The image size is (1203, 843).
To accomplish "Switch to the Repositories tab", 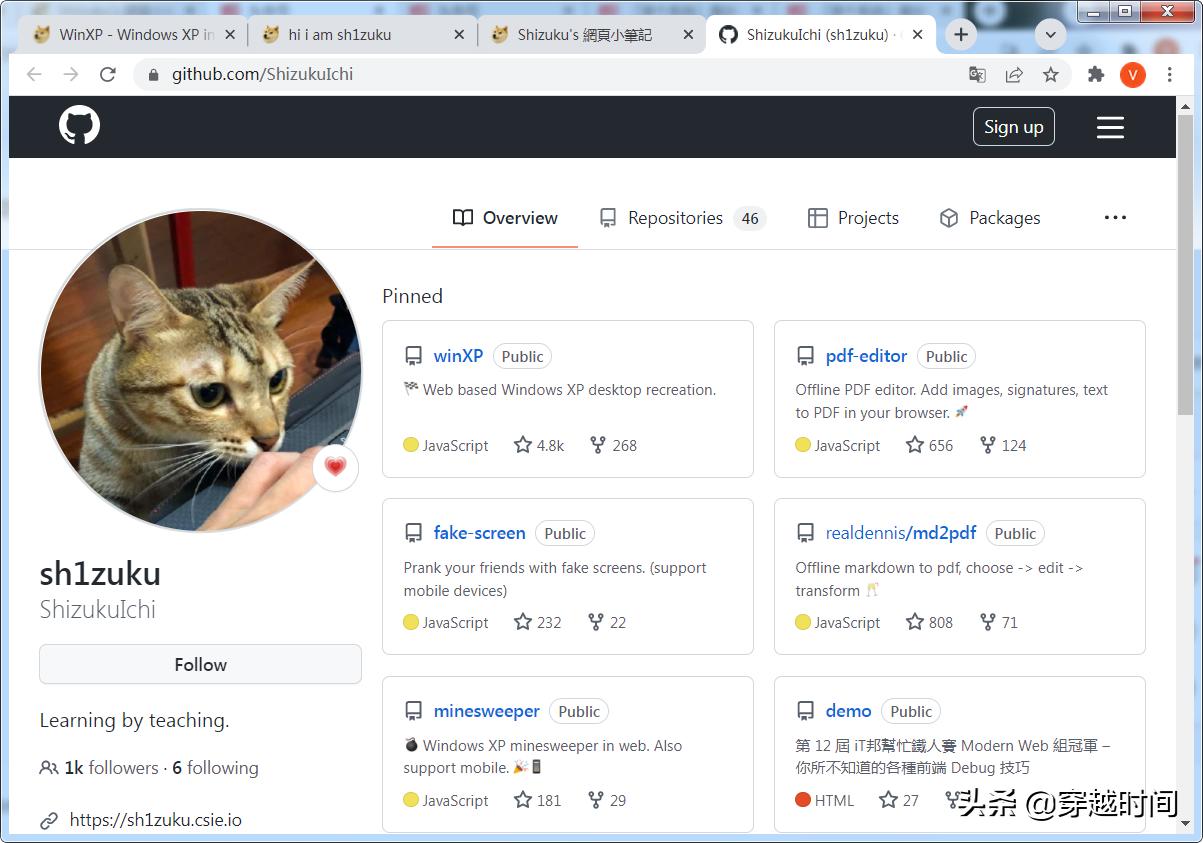I will (x=675, y=218).
